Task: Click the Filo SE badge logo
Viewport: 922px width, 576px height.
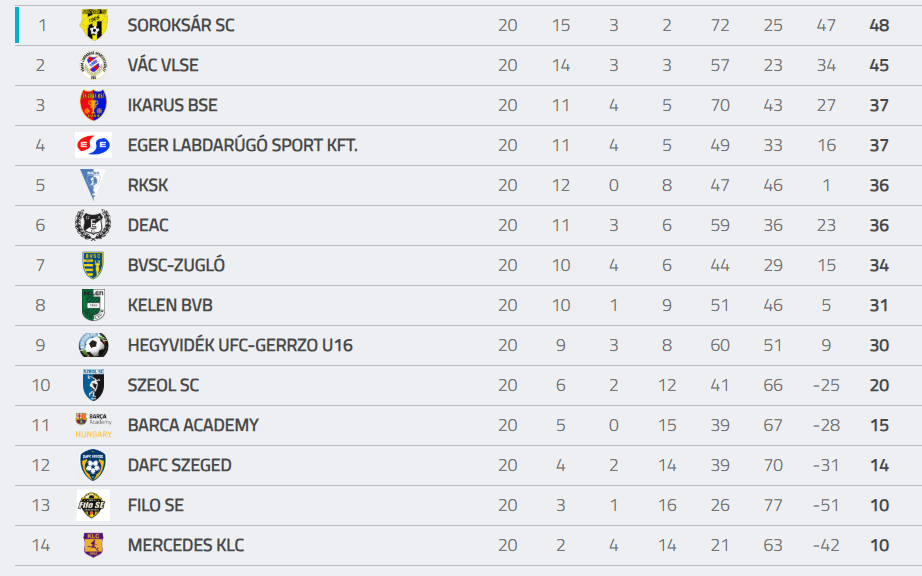Action: click(93, 505)
